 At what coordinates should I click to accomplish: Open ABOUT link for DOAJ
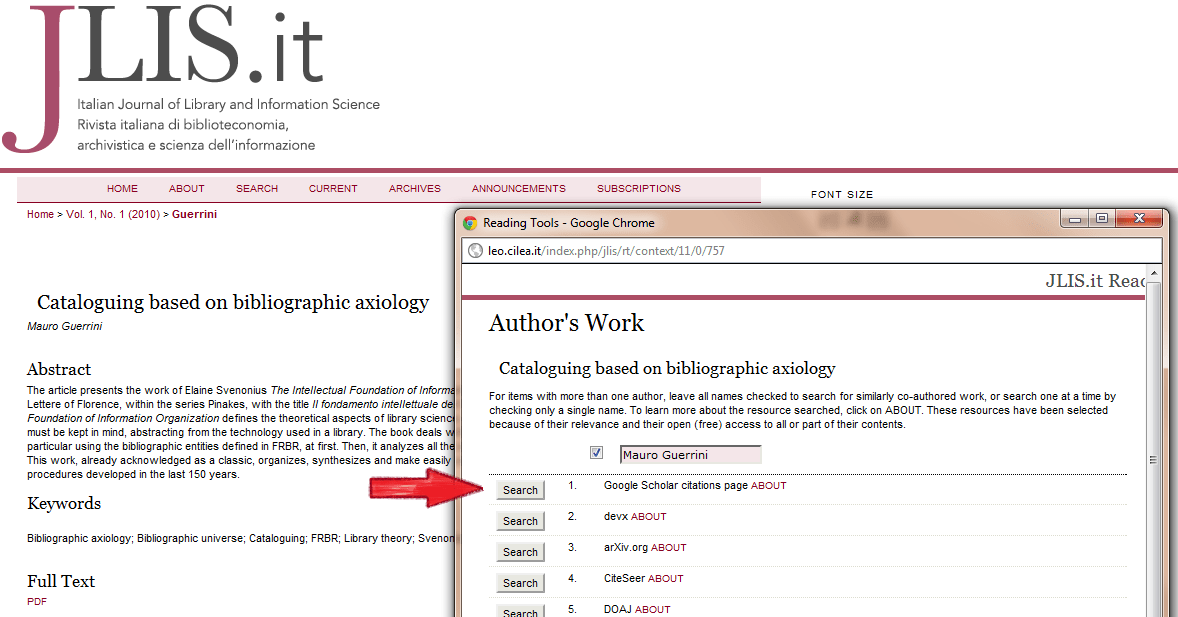coord(652,609)
